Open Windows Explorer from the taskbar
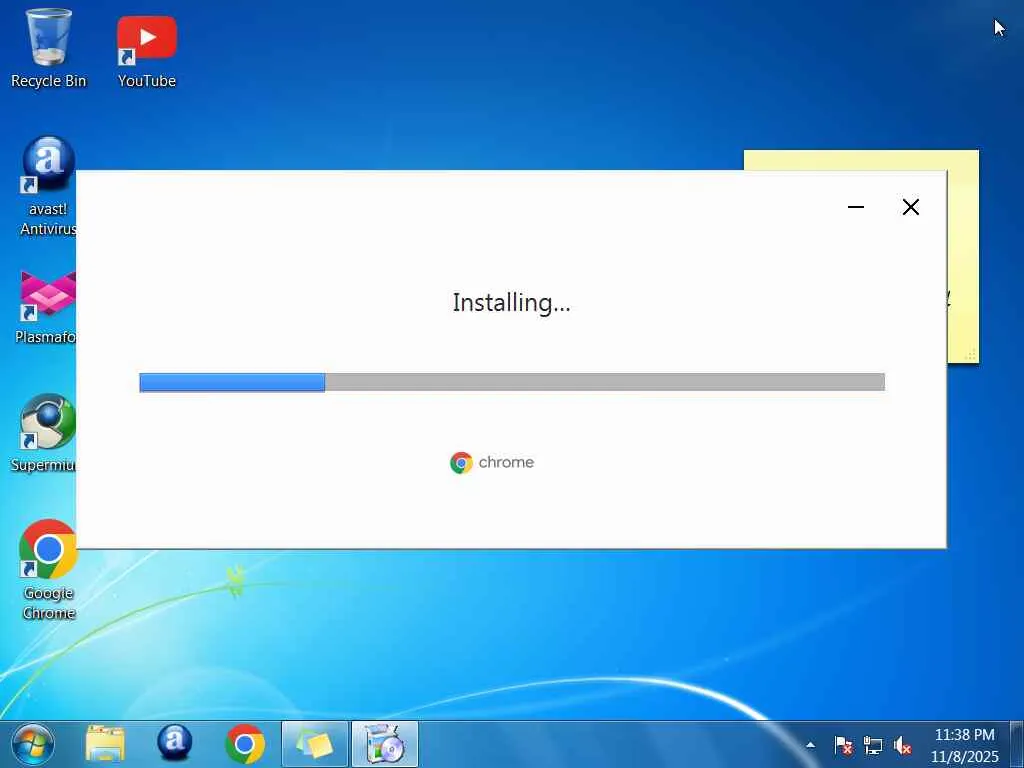Image resolution: width=1024 pixels, height=768 pixels. [104, 744]
